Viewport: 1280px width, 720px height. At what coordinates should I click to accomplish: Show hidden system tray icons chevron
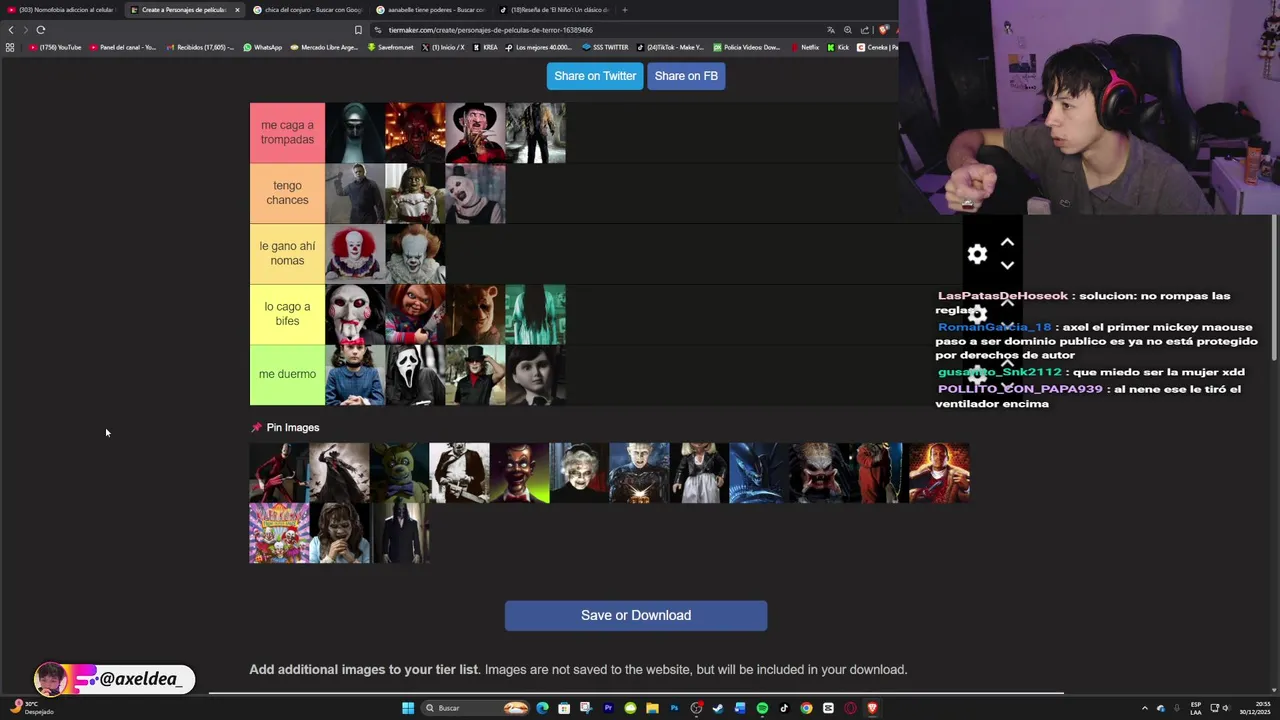click(1145, 708)
